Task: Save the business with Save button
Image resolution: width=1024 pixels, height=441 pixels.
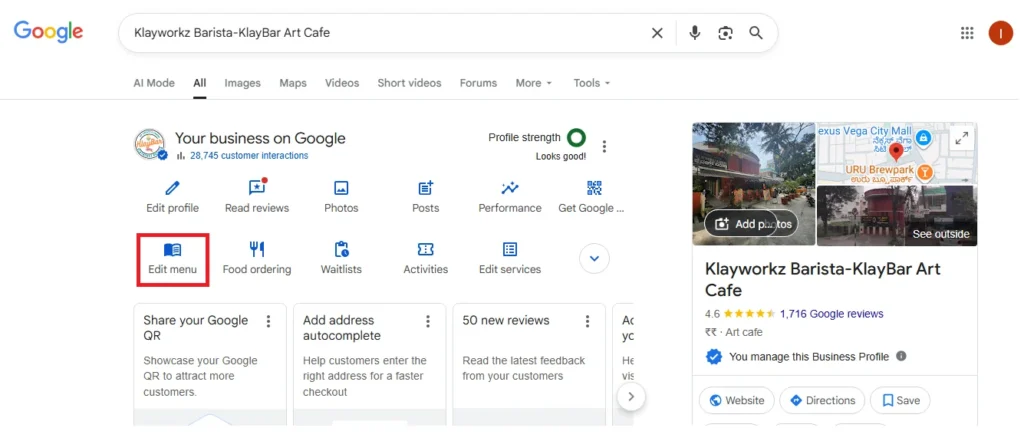Action: point(901,400)
